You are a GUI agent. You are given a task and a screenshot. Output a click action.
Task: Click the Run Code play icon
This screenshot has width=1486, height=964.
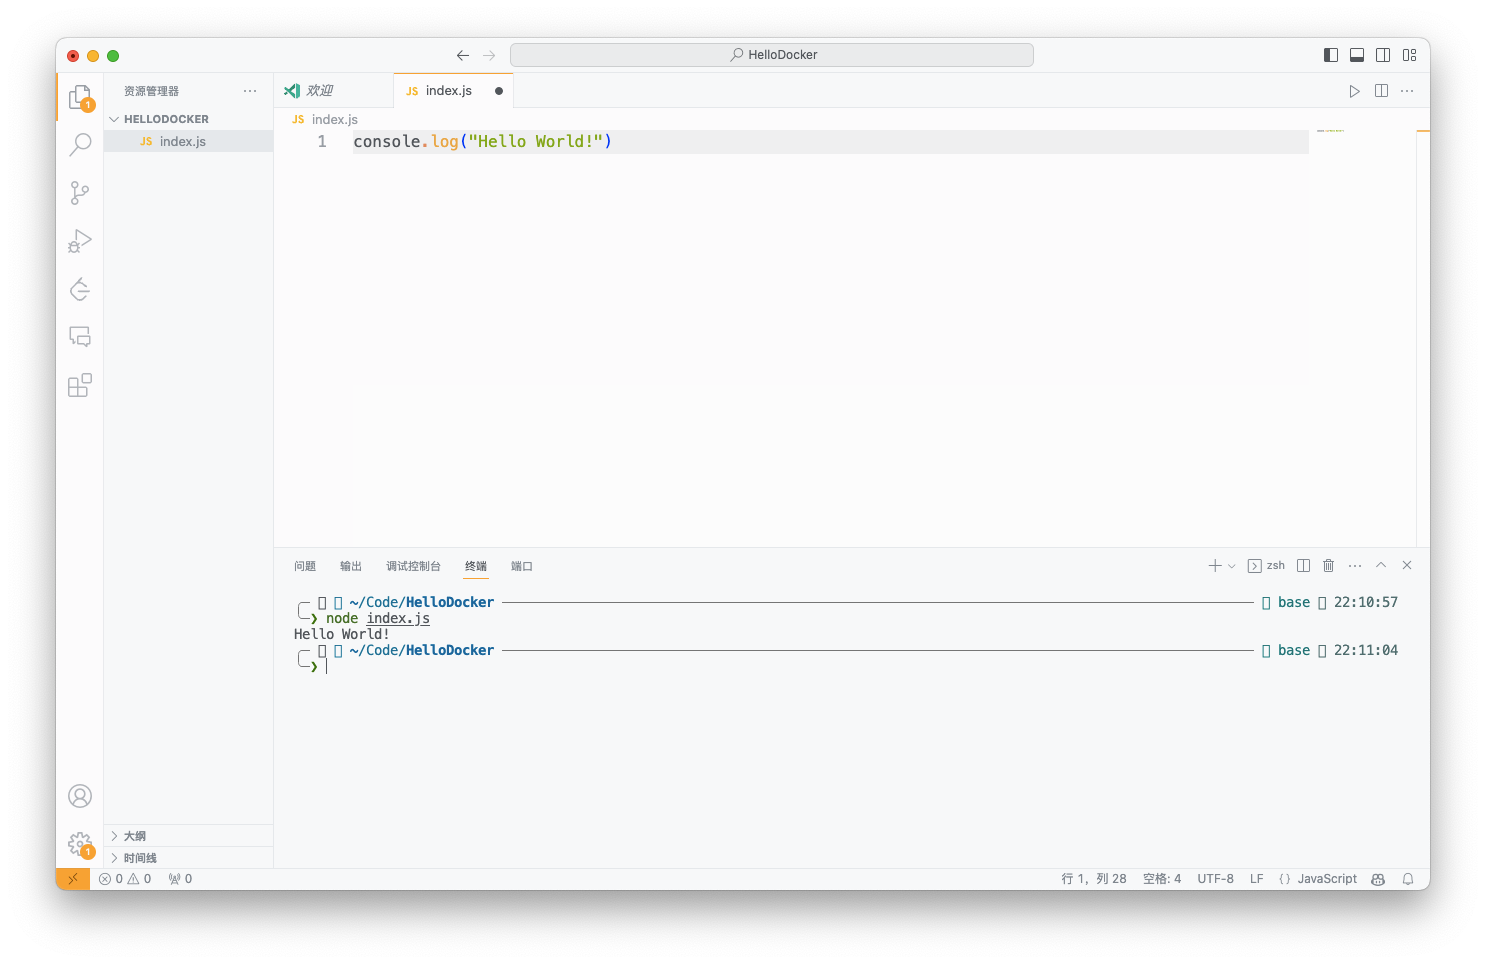[x=1354, y=91]
